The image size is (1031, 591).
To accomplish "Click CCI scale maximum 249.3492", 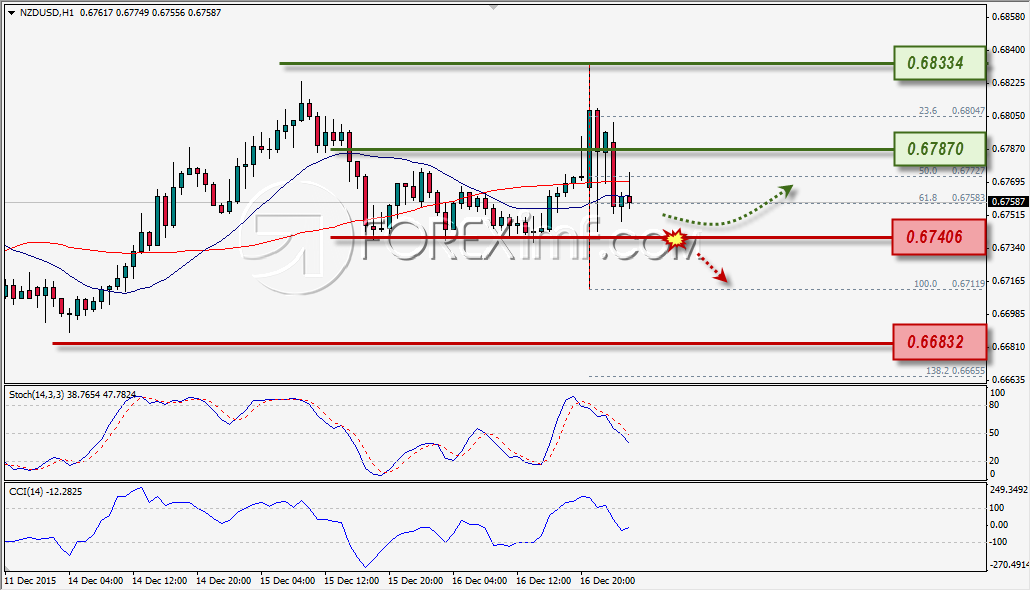I will click(x=1009, y=490).
